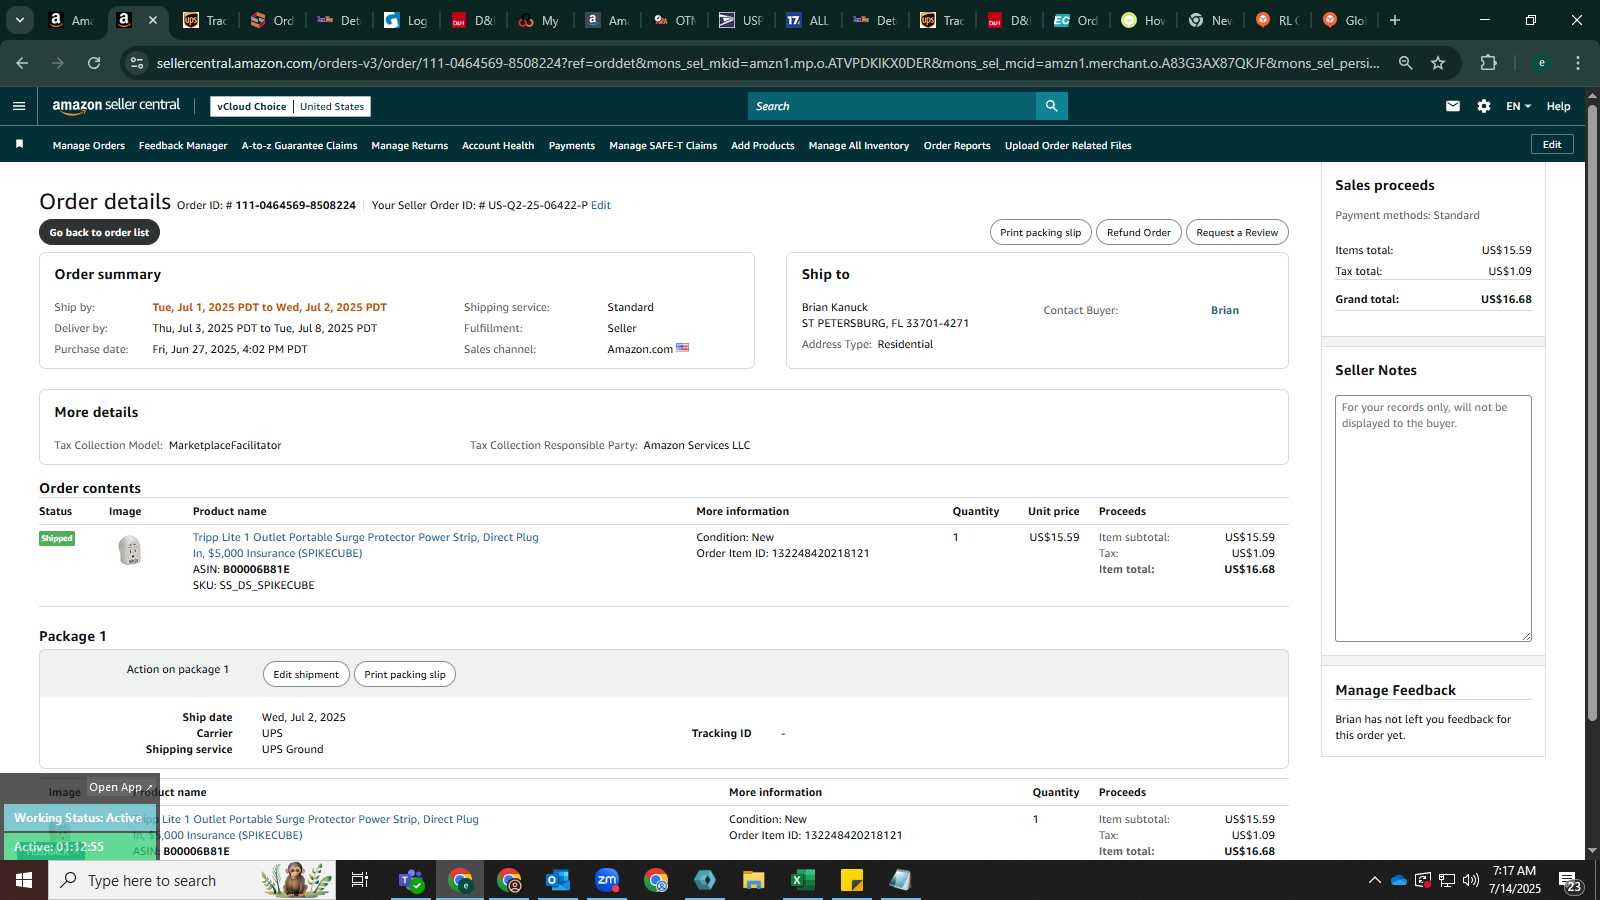The image size is (1600, 900).
Task: Select the order ID 111-0464569-8508224 text
Action: (296, 205)
